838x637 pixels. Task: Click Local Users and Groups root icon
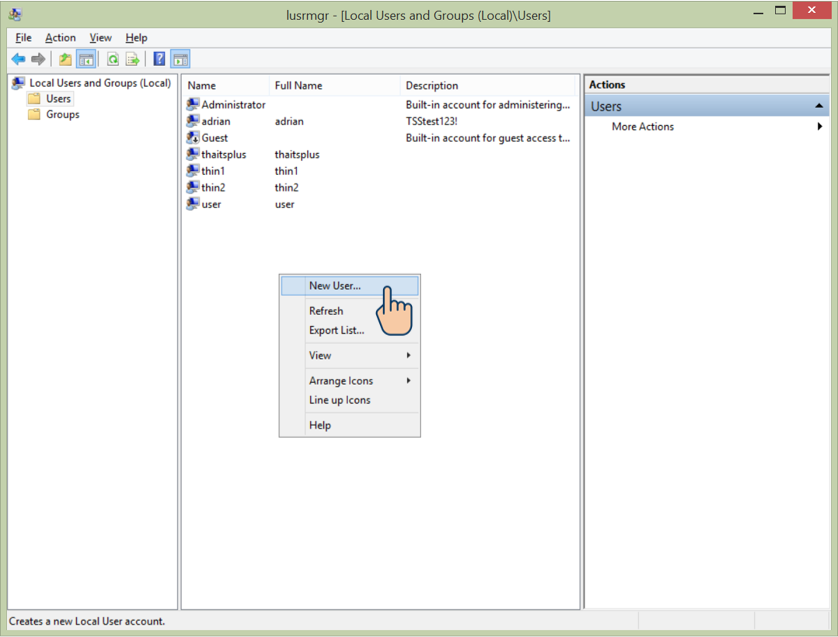point(19,83)
